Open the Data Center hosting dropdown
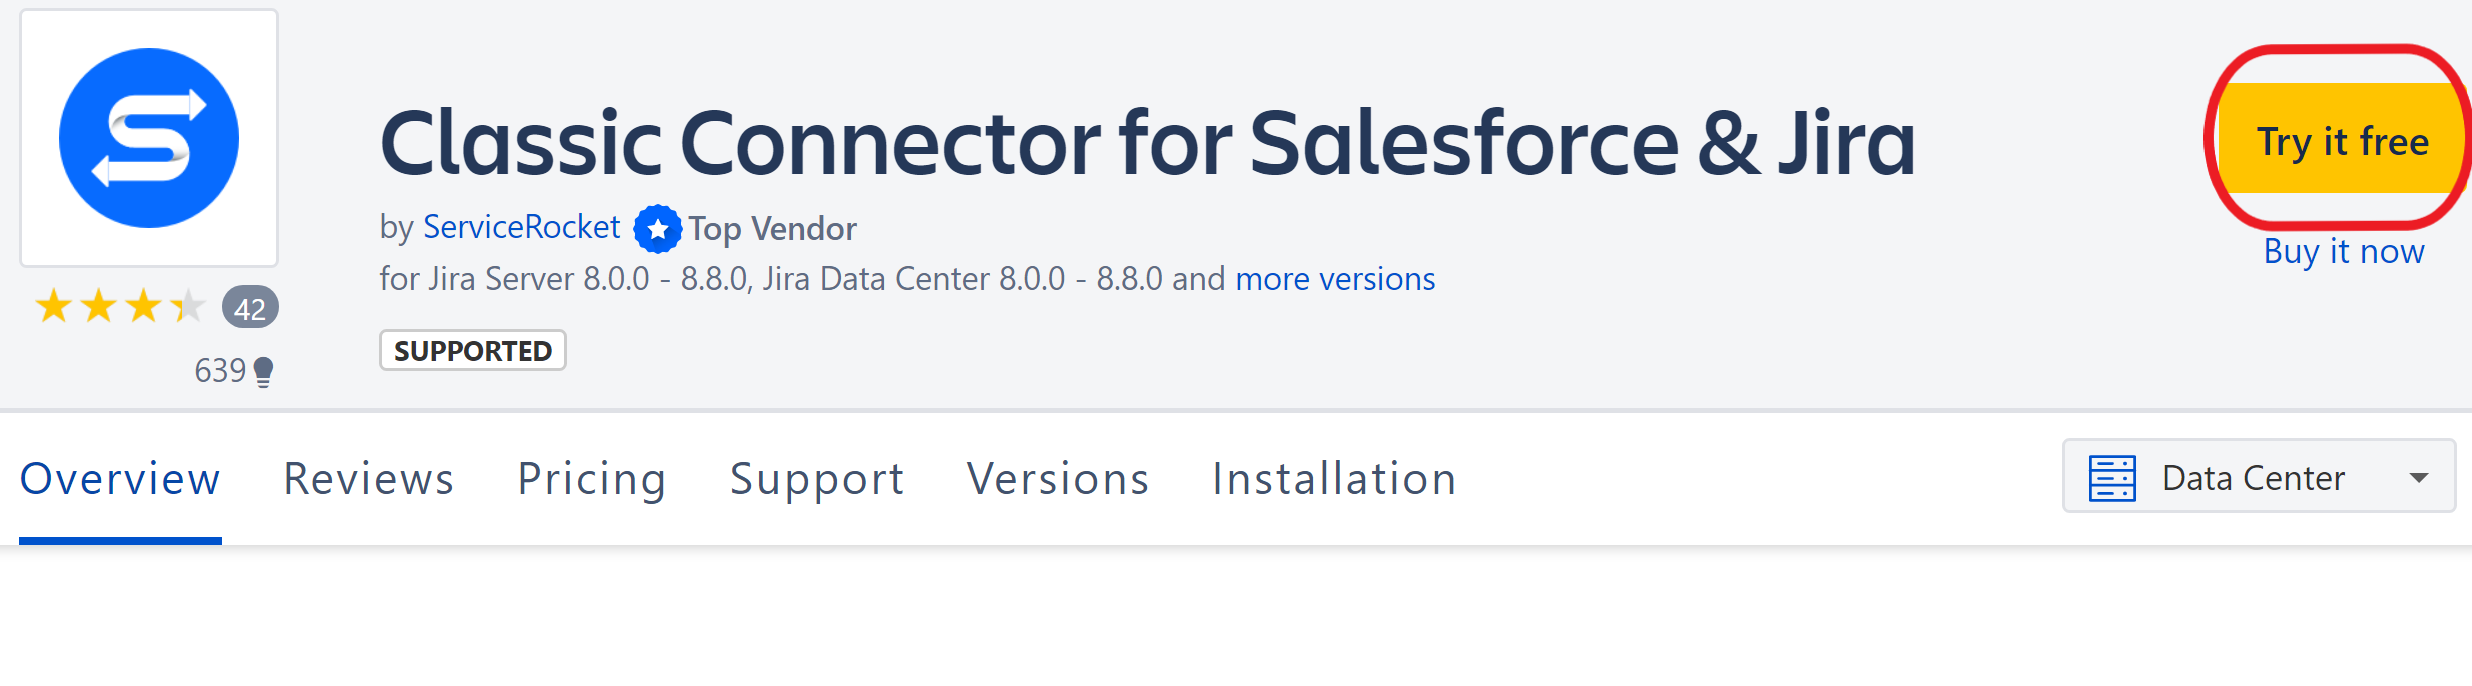Image resolution: width=2472 pixels, height=686 pixels. (2258, 476)
